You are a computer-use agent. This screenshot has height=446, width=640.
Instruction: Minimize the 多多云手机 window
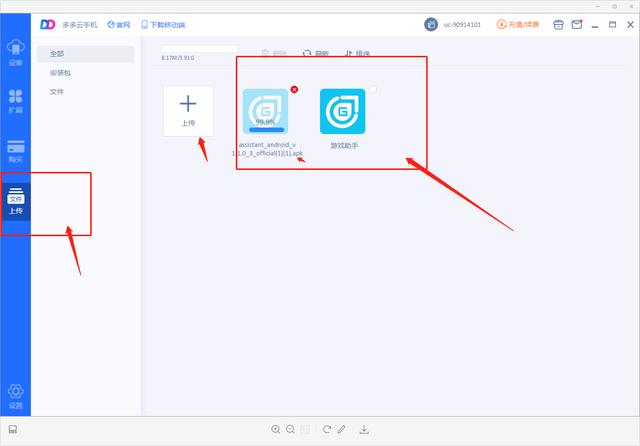point(595,25)
